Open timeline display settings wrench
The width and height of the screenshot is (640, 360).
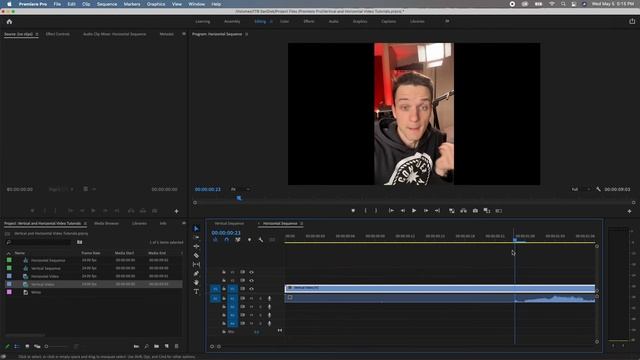(261, 240)
